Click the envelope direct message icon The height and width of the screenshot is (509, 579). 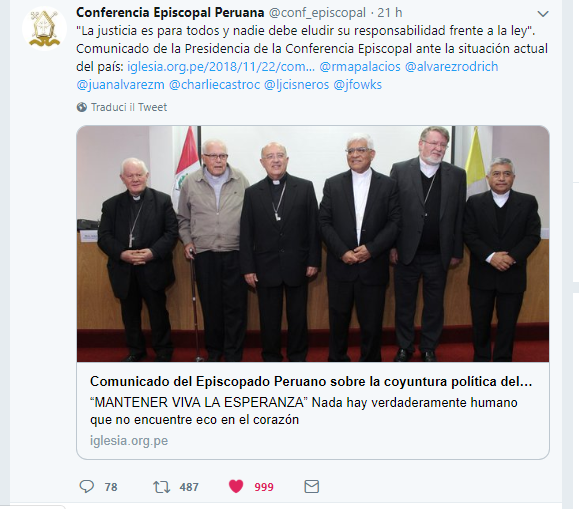pyautogui.click(x=312, y=486)
